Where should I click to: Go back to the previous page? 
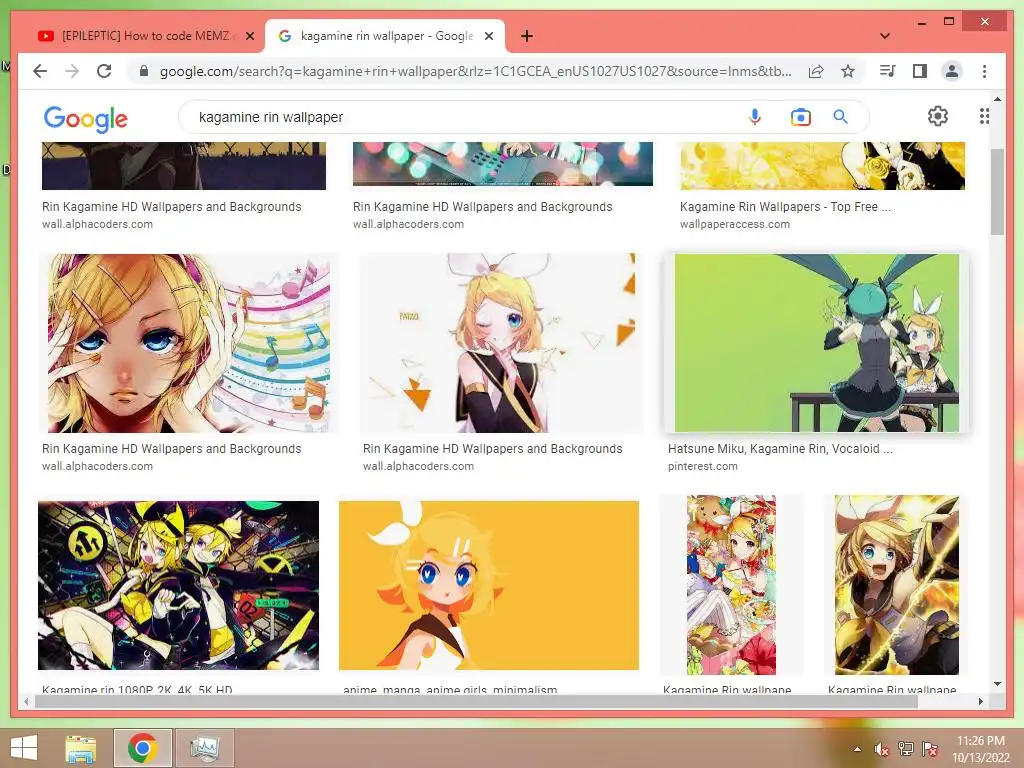point(40,71)
